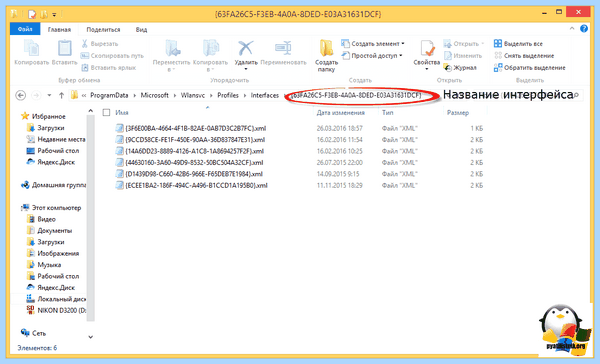Open Недавние места in the sidebar
The width and height of the screenshot is (600, 364).
(56, 139)
